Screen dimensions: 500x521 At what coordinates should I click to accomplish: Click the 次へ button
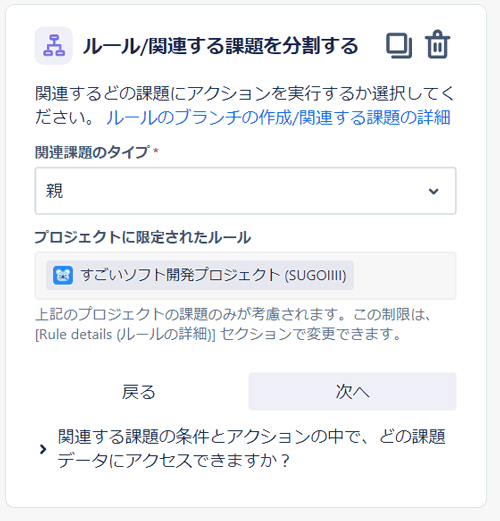click(352, 392)
